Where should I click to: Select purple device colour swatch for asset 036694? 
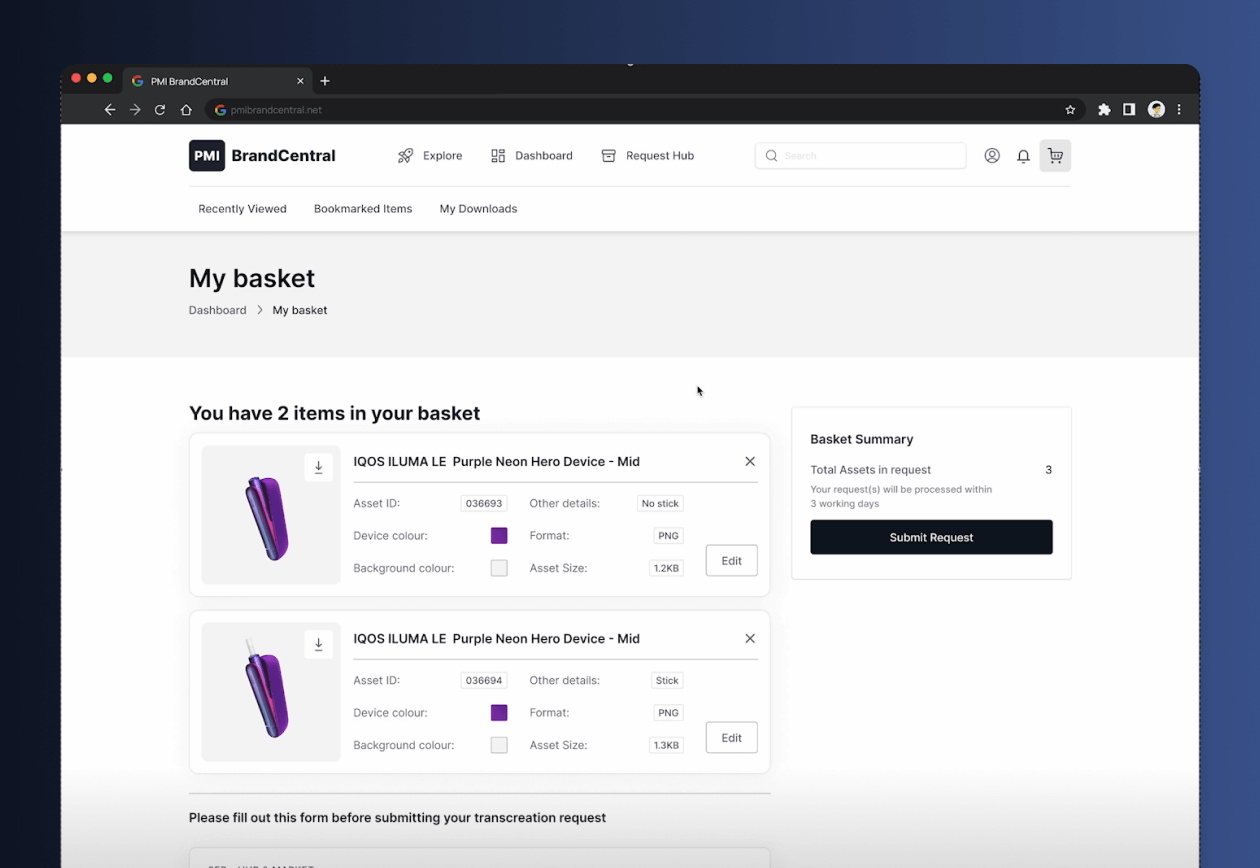pos(499,713)
